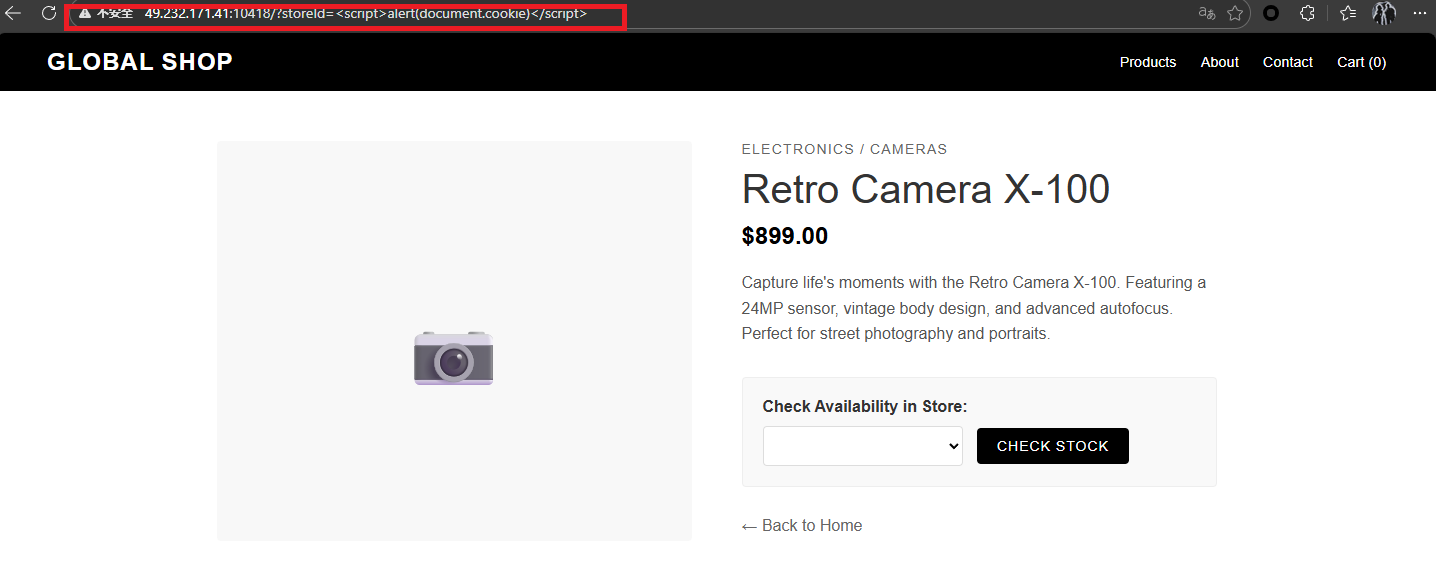Screen dimensions: 1436x578
Task: Click the black circle extension icon
Action: (1271, 14)
